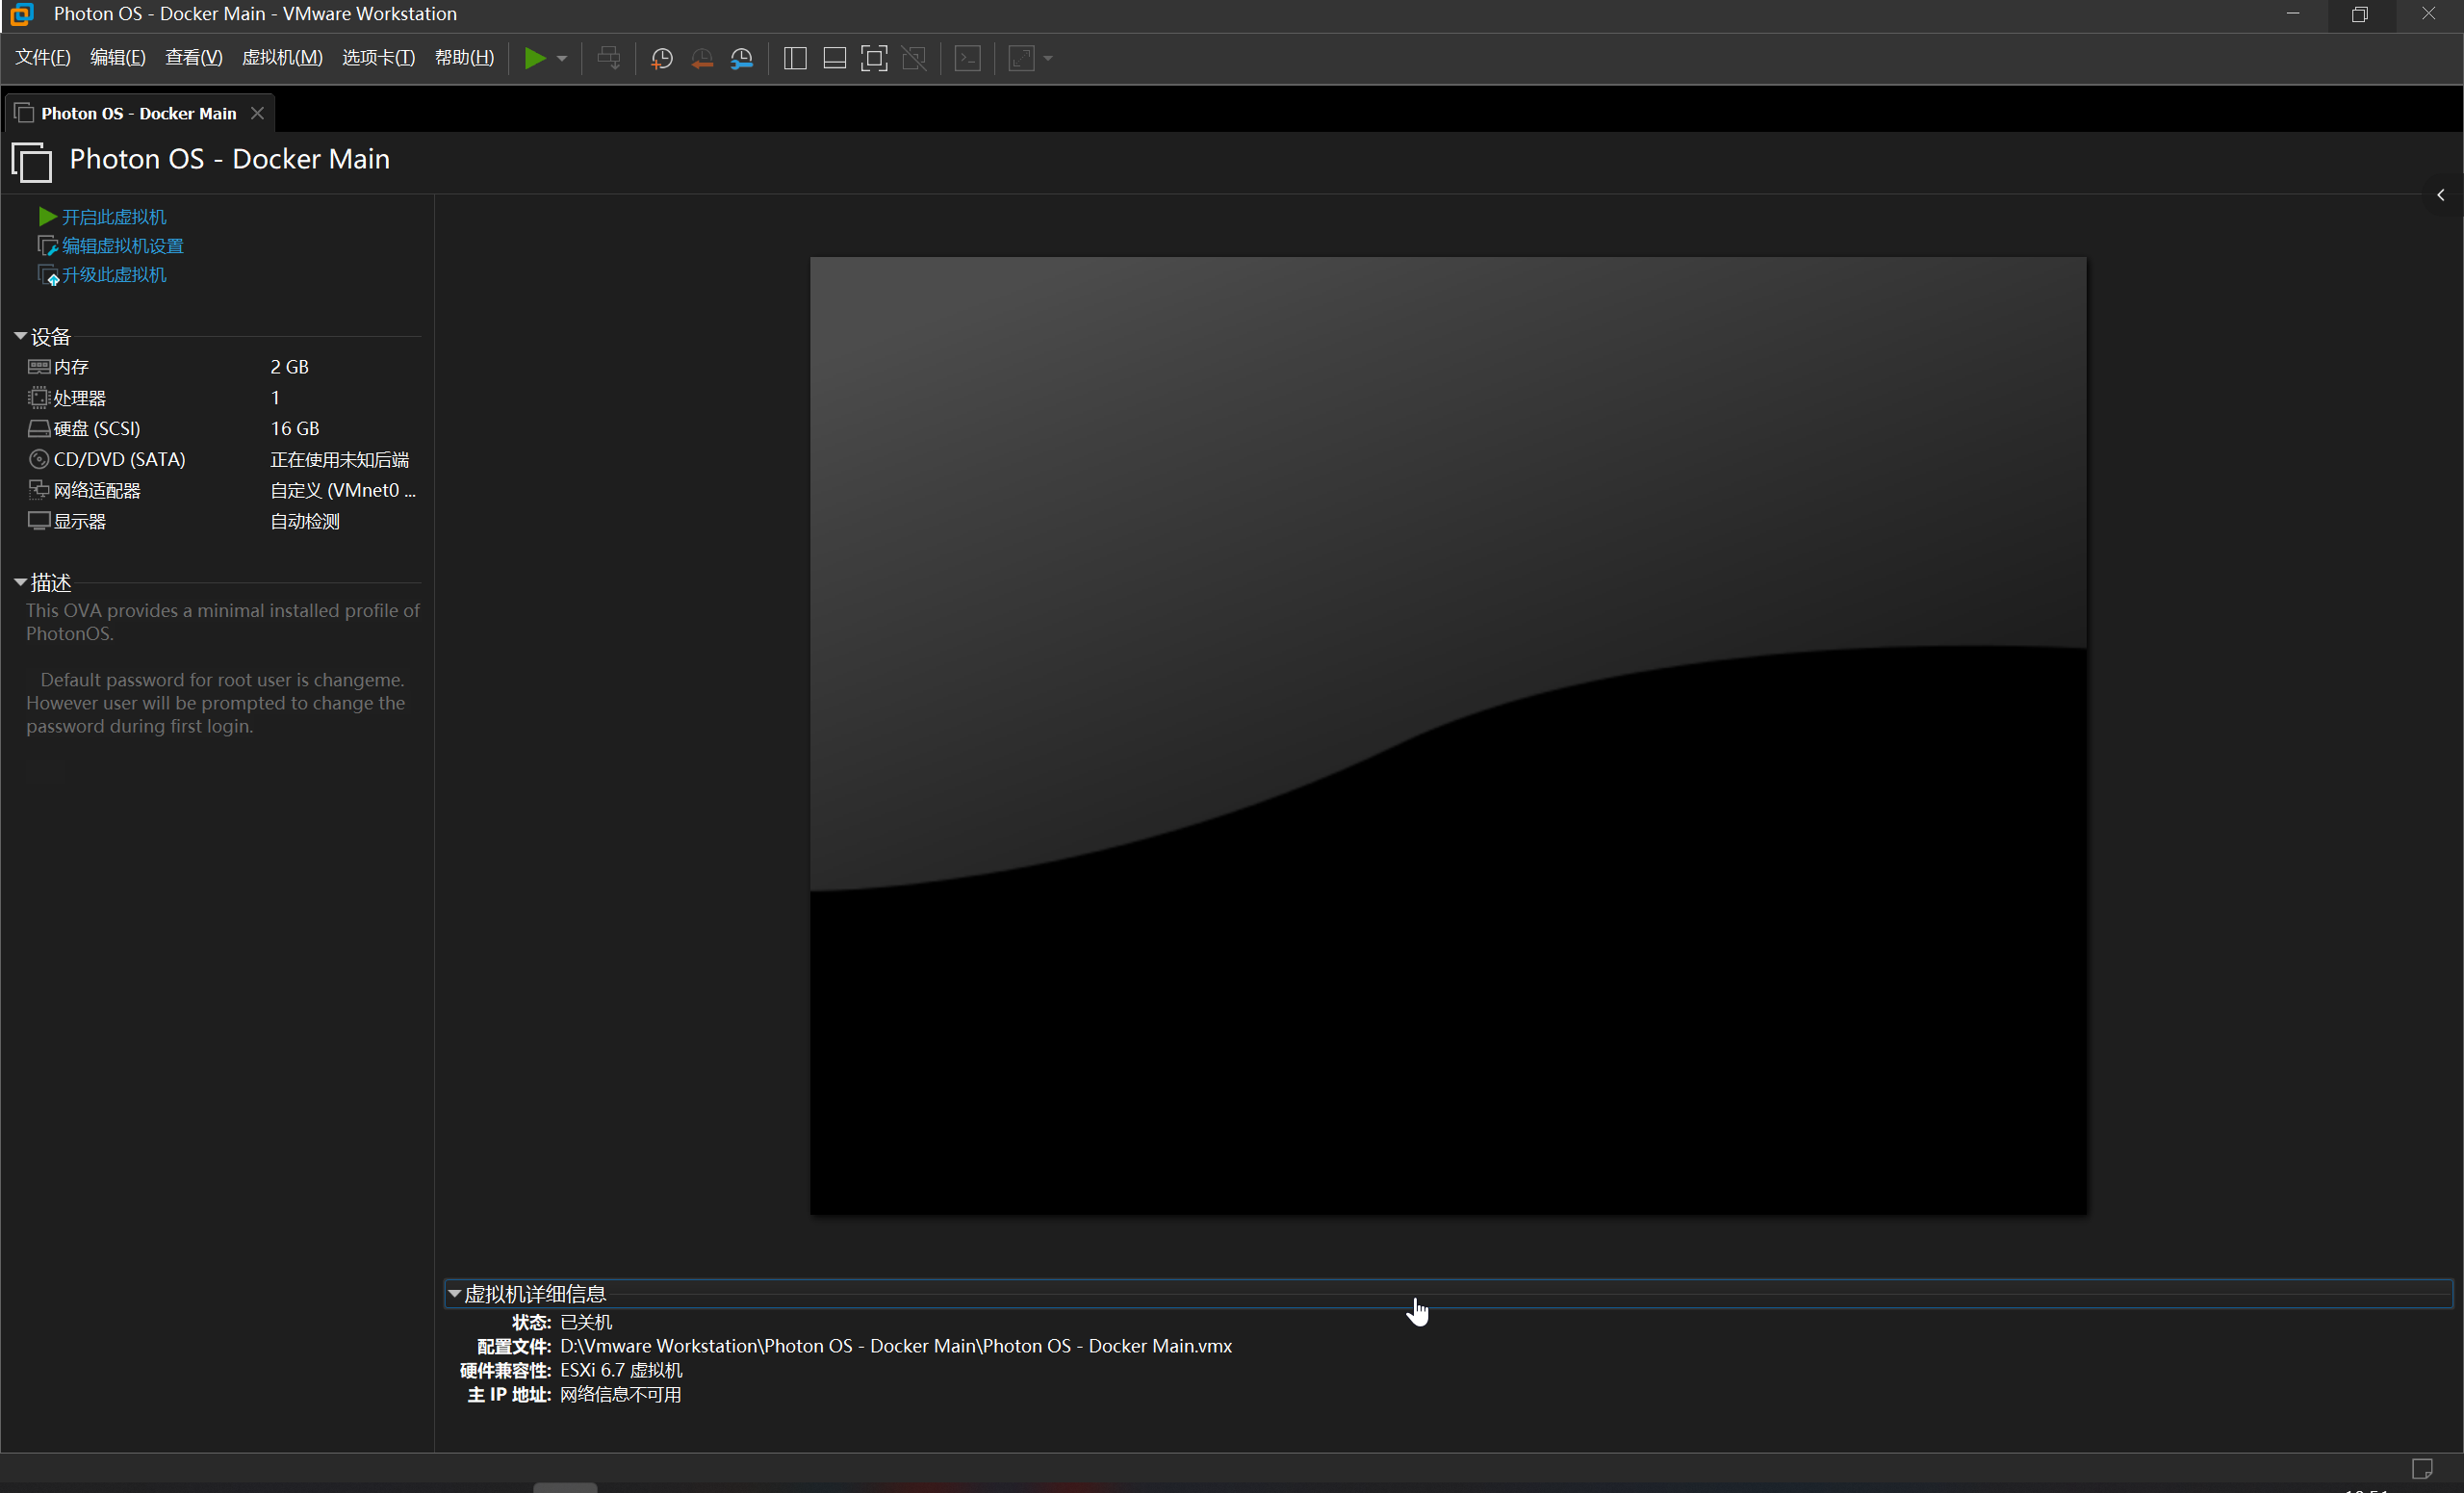Open the power options dropdown arrow
Viewport: 2464px width, 1493px height.
pos(562,58)
